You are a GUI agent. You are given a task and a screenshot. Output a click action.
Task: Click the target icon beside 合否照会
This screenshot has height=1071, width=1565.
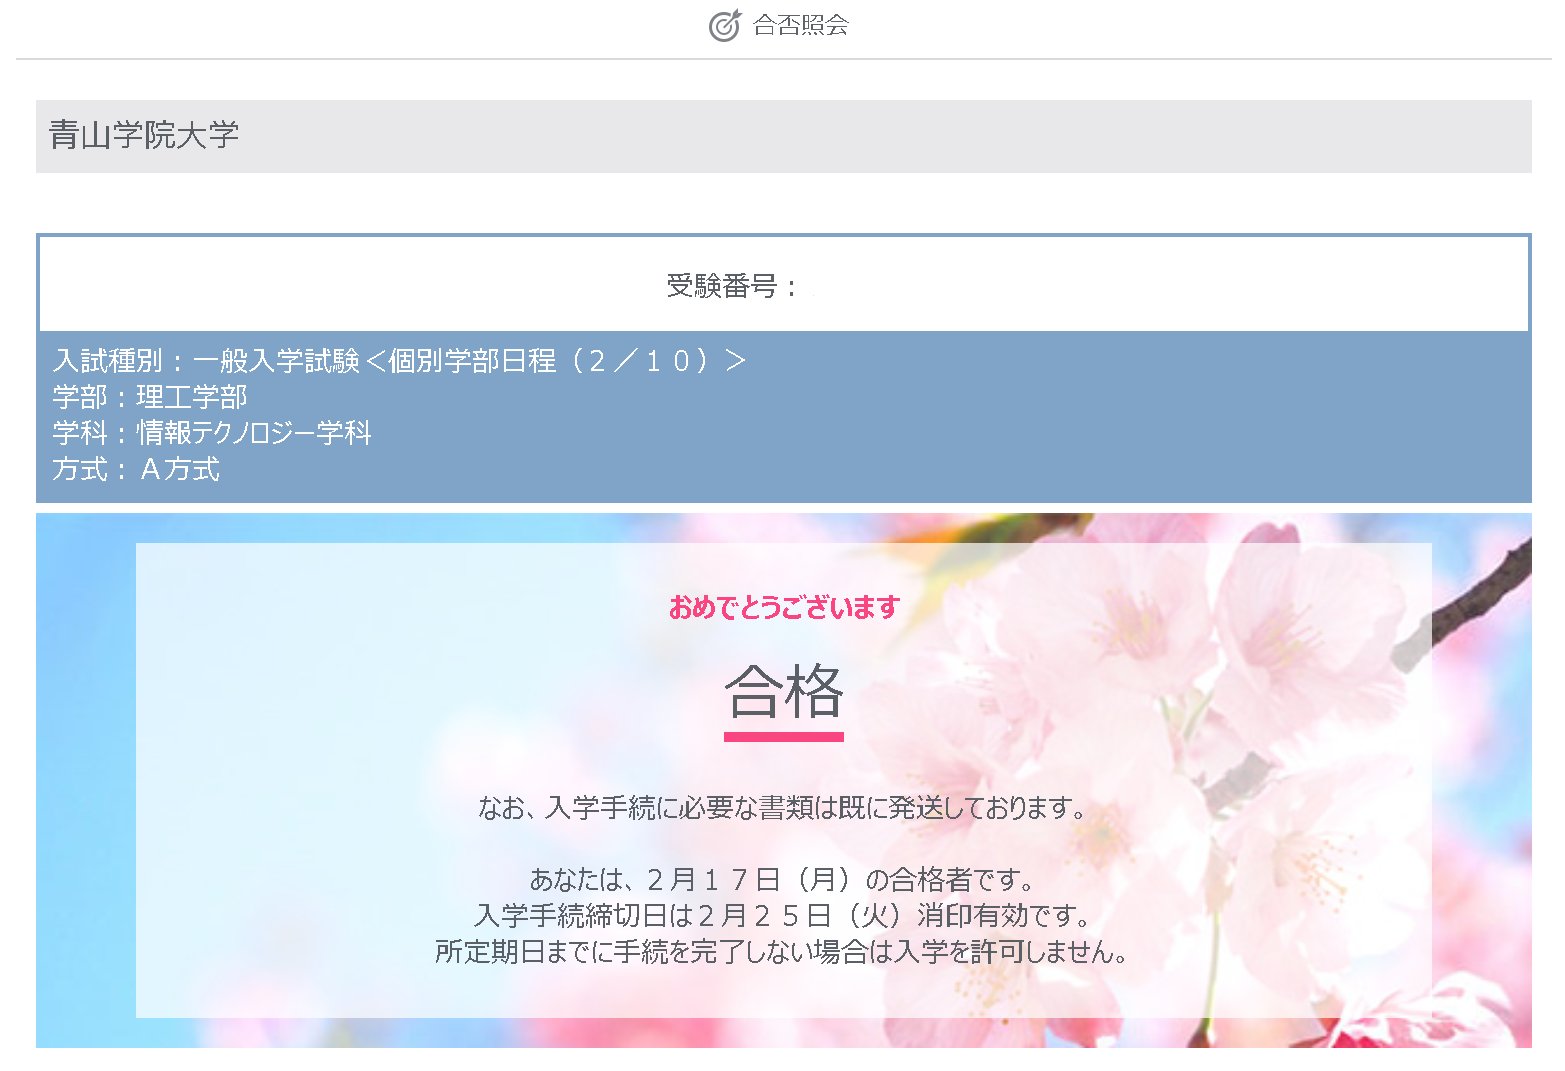click(725, 25)
